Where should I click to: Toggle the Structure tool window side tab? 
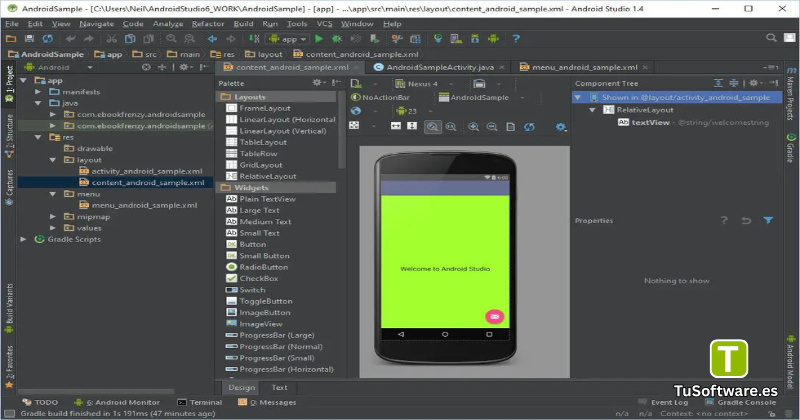(9, 135)
